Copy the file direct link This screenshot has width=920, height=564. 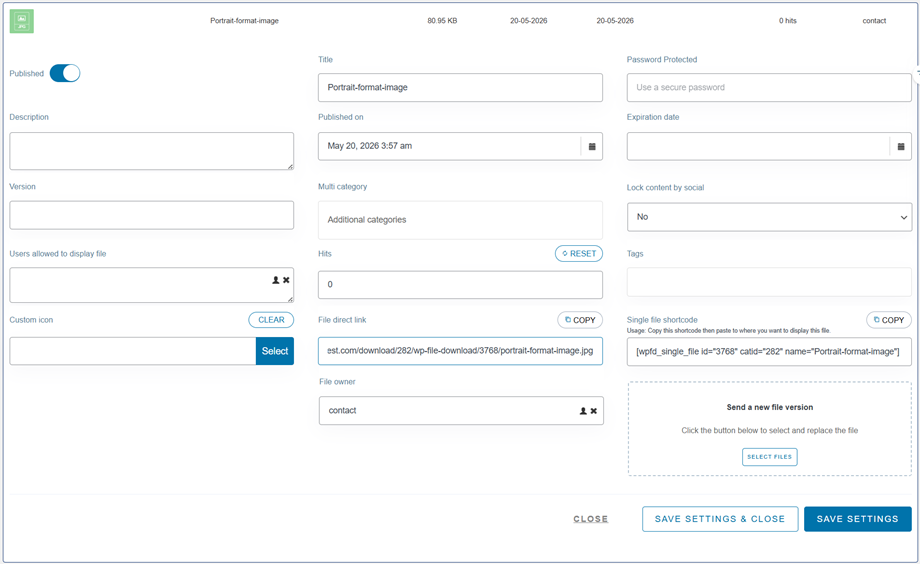(580, 320)
